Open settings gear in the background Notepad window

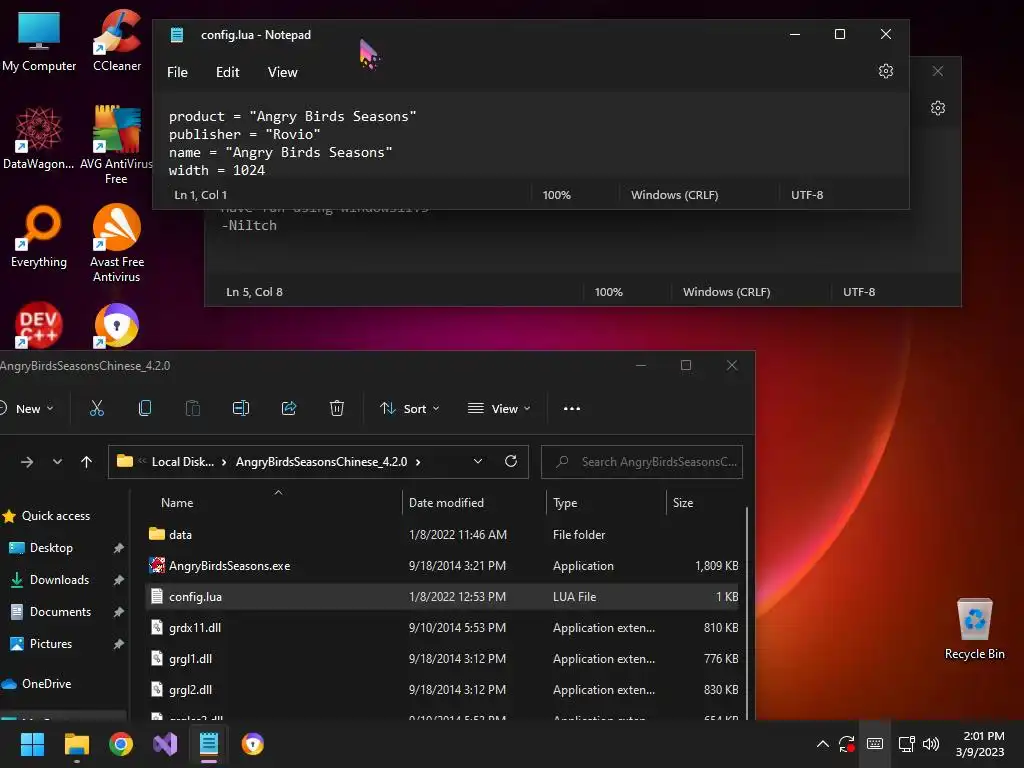click(x=938, y=108)
